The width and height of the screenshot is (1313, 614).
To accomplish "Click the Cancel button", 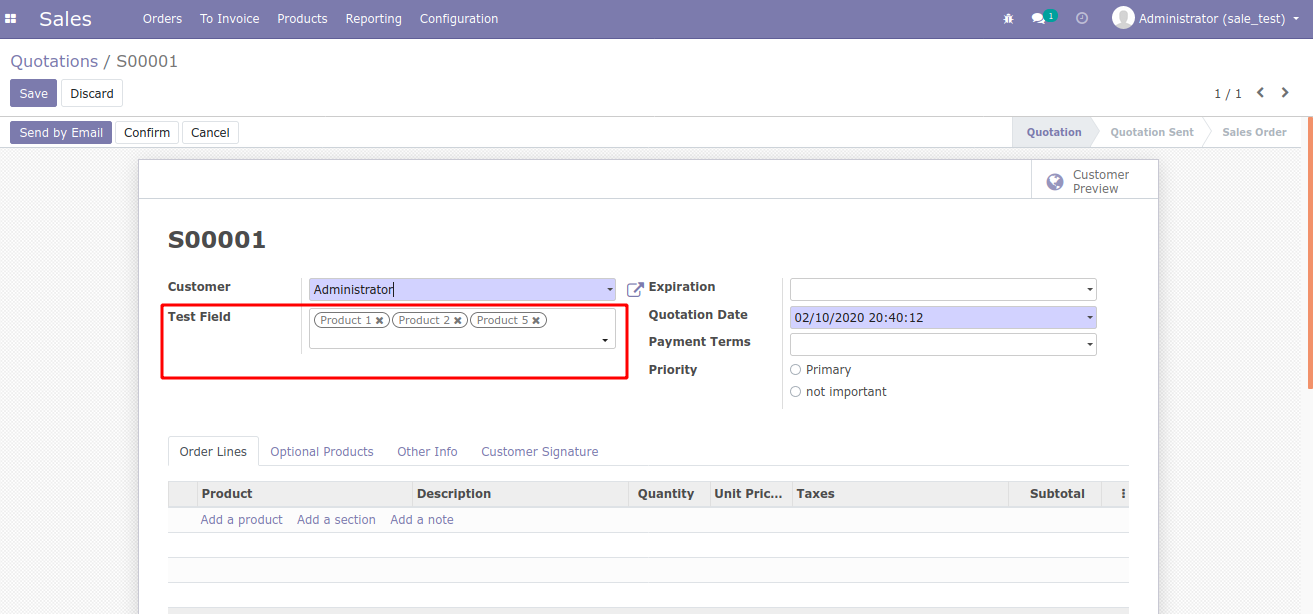I will coord(210,132).
